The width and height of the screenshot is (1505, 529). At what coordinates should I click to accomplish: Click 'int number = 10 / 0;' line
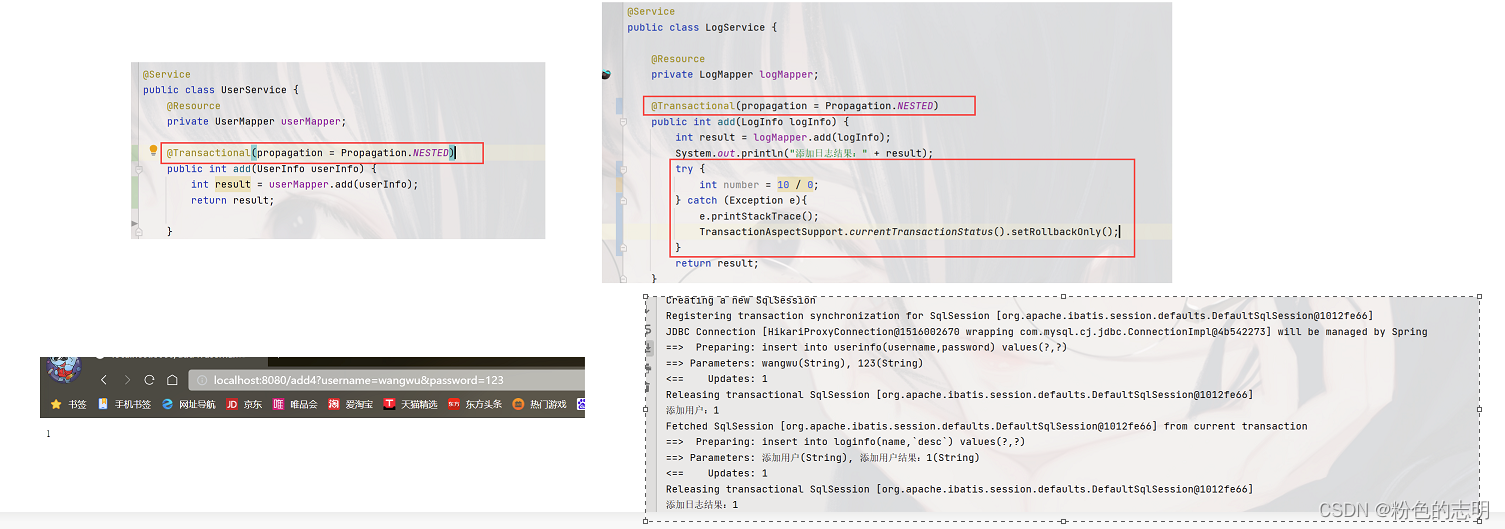click(758, 185)
